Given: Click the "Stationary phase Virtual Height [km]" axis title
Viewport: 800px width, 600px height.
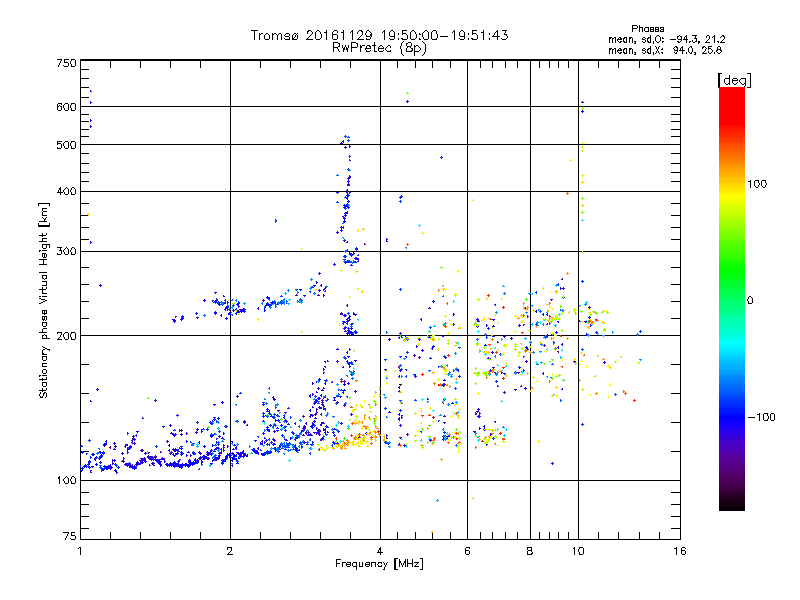Looking at the screenshot, I should pos(44,300).
